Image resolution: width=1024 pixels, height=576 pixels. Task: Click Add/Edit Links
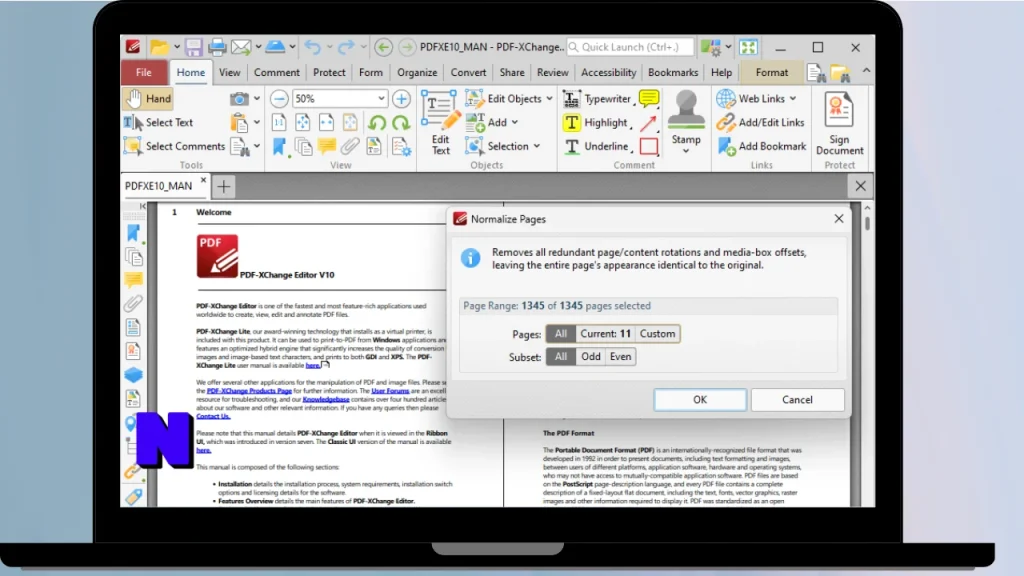pyautogui.click(x=760, y=122)
